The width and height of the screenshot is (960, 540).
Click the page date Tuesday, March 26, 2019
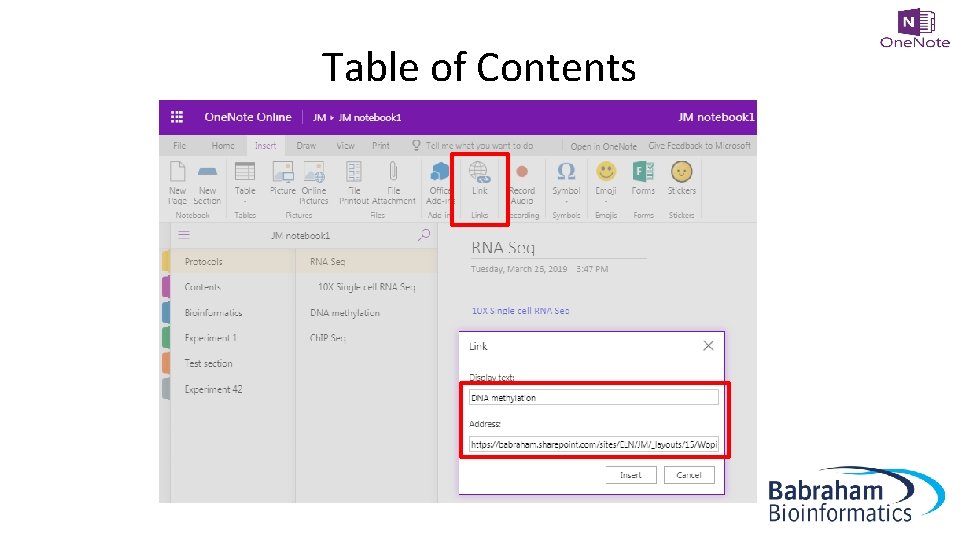(x=519, y=269)
